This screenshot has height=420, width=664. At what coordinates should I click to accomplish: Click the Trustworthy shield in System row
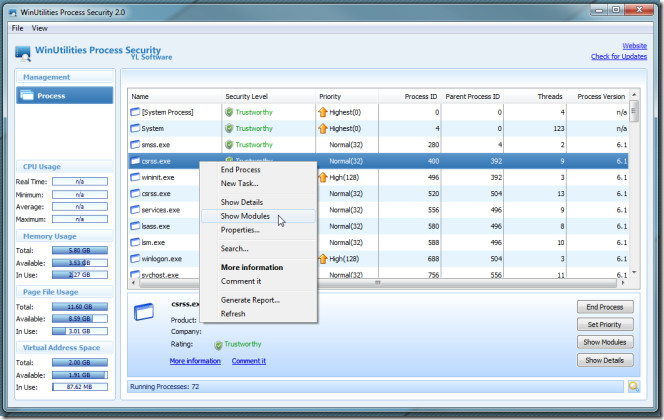229,128
